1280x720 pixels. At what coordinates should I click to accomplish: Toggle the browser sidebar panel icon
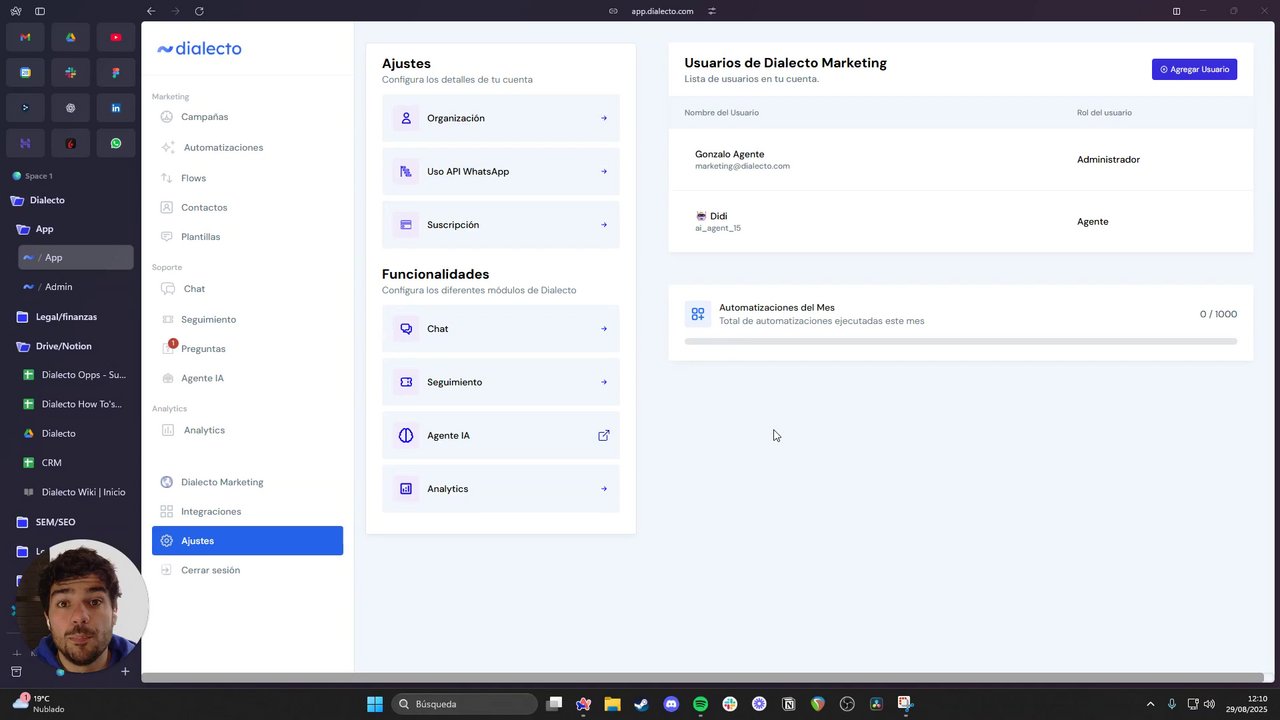tap(40, 11)
